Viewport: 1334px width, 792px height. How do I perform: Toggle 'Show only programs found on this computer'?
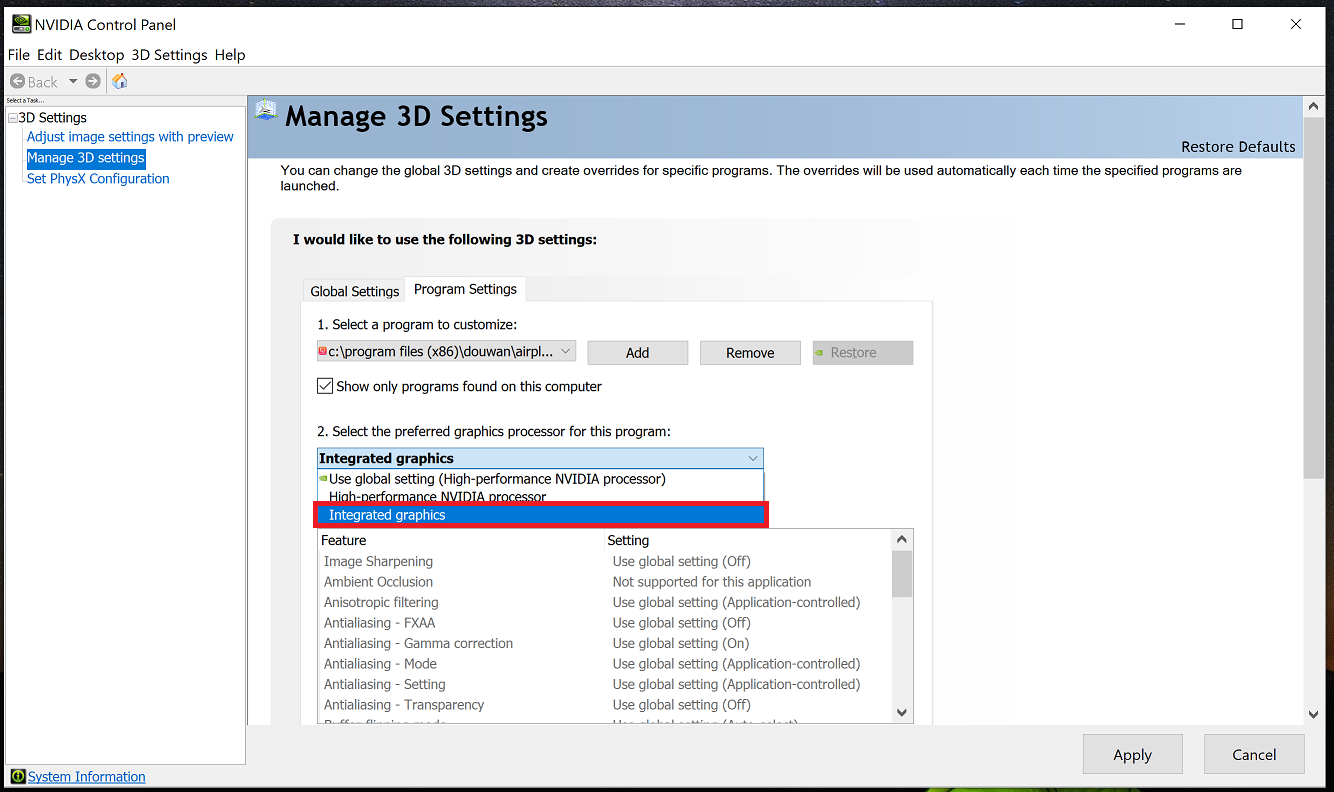tap(325, 386)
